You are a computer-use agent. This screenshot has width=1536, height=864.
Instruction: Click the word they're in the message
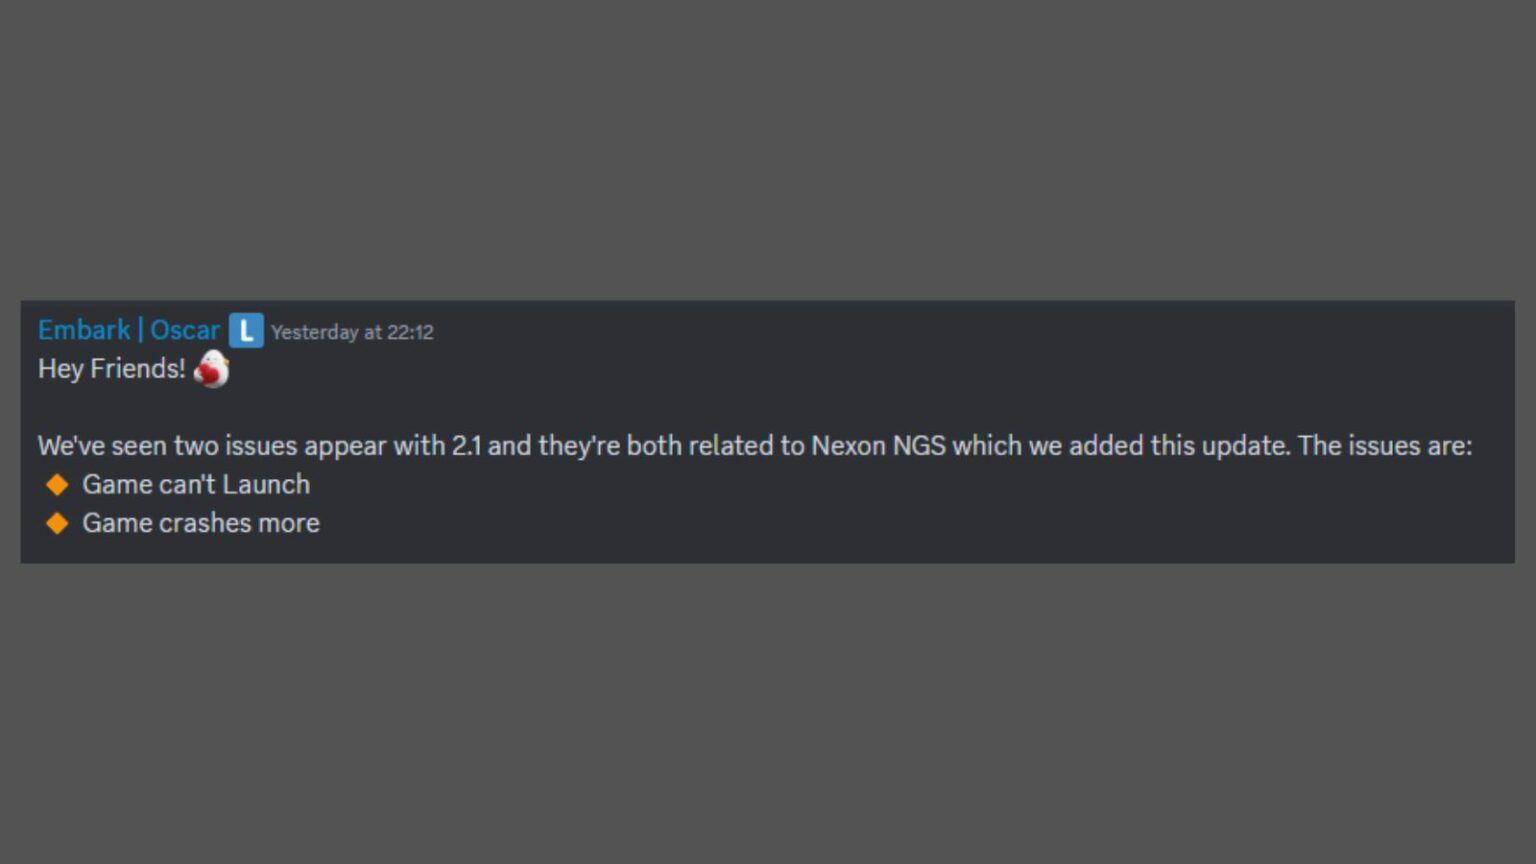click(579, 446)
